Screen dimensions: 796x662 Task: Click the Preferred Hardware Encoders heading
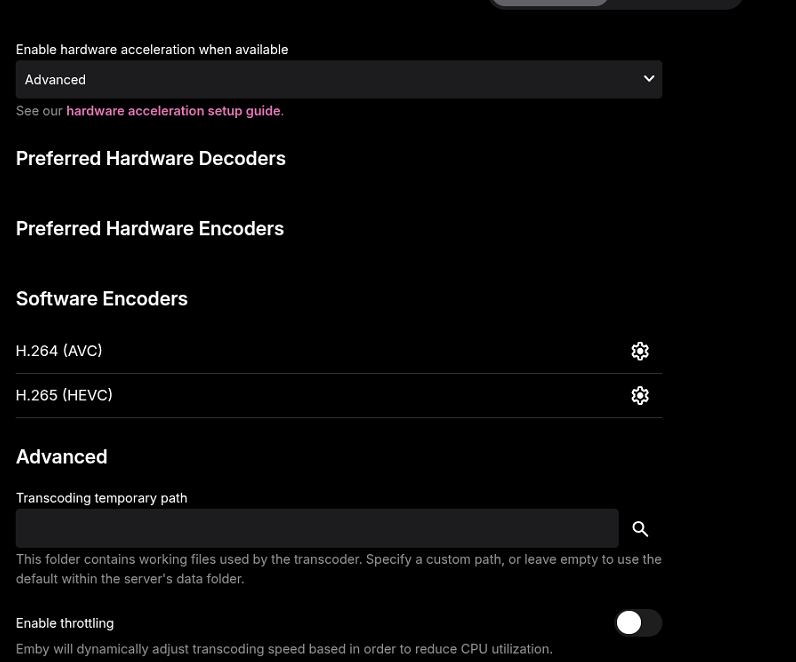click(x=150, y=229)
